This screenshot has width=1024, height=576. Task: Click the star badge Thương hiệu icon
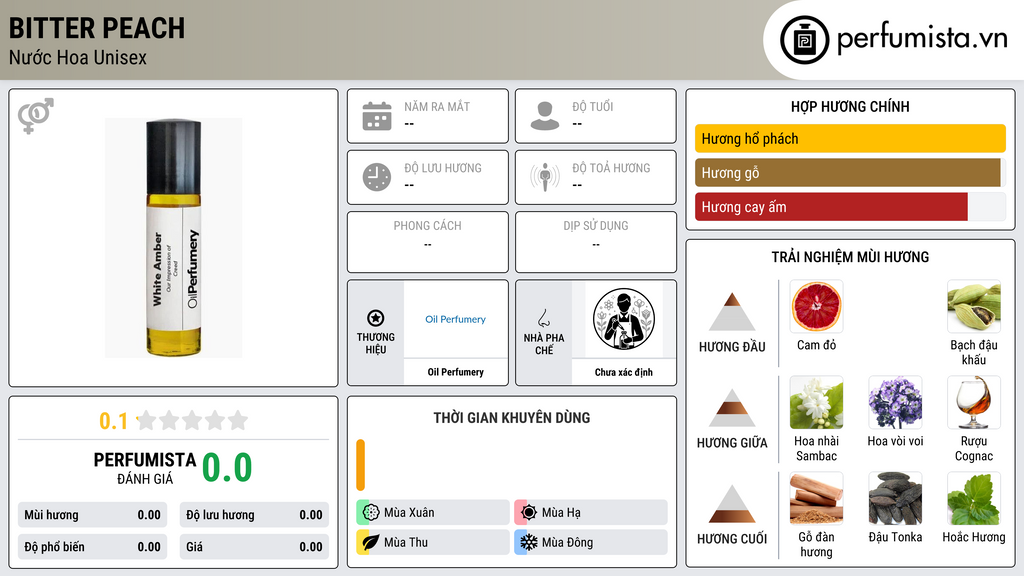376,318
